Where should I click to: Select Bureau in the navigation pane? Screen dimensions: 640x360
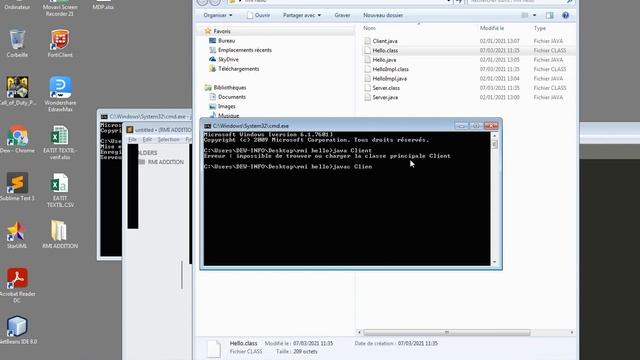pyautogui.click(x=226, y=40)
